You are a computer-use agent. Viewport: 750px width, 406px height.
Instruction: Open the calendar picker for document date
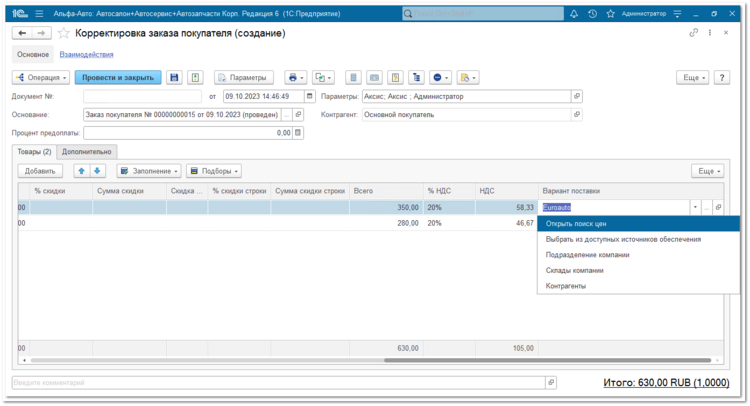pyautogui.click(x=309, y=96)
